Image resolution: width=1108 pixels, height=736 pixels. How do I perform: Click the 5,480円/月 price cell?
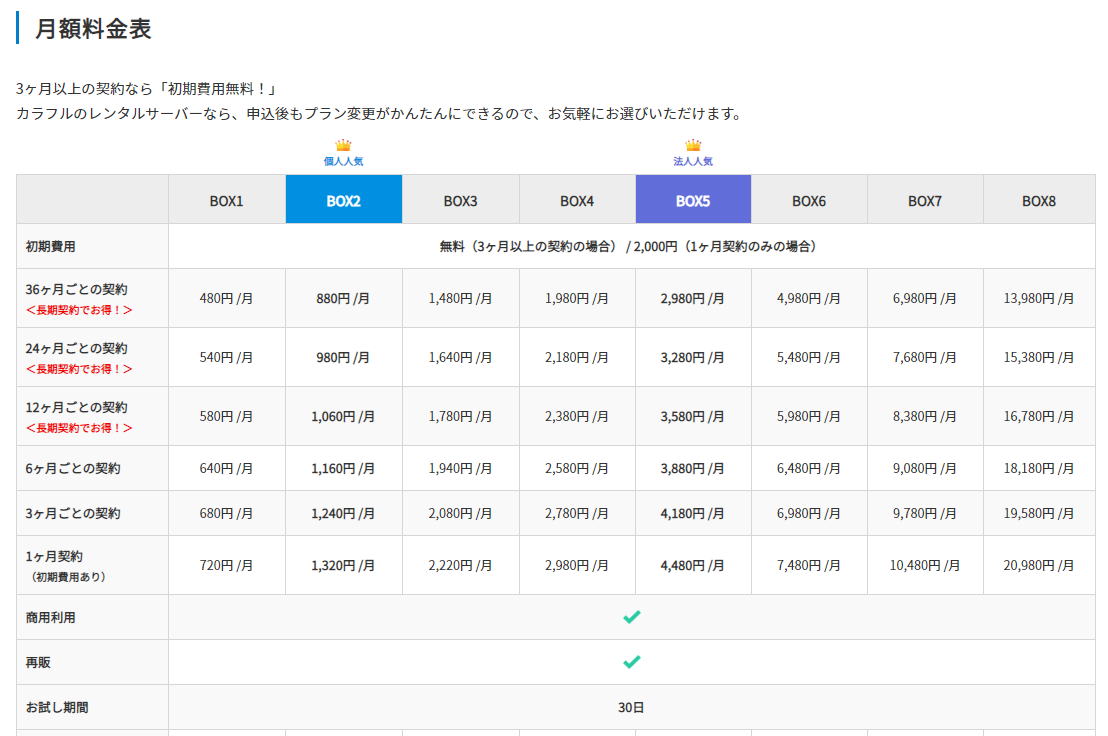point(808,357)
